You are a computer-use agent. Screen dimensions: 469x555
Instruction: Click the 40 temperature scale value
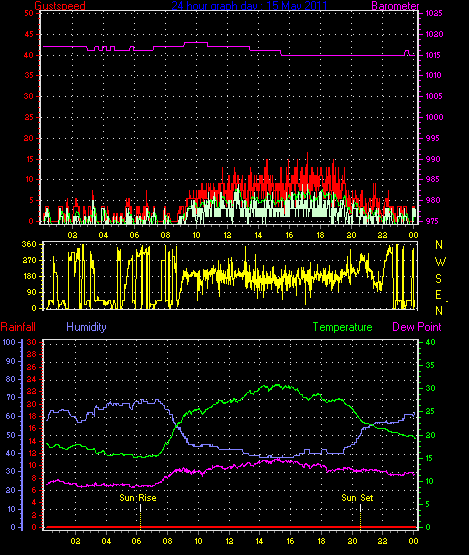pyautogui.click(x=430, y=342)
